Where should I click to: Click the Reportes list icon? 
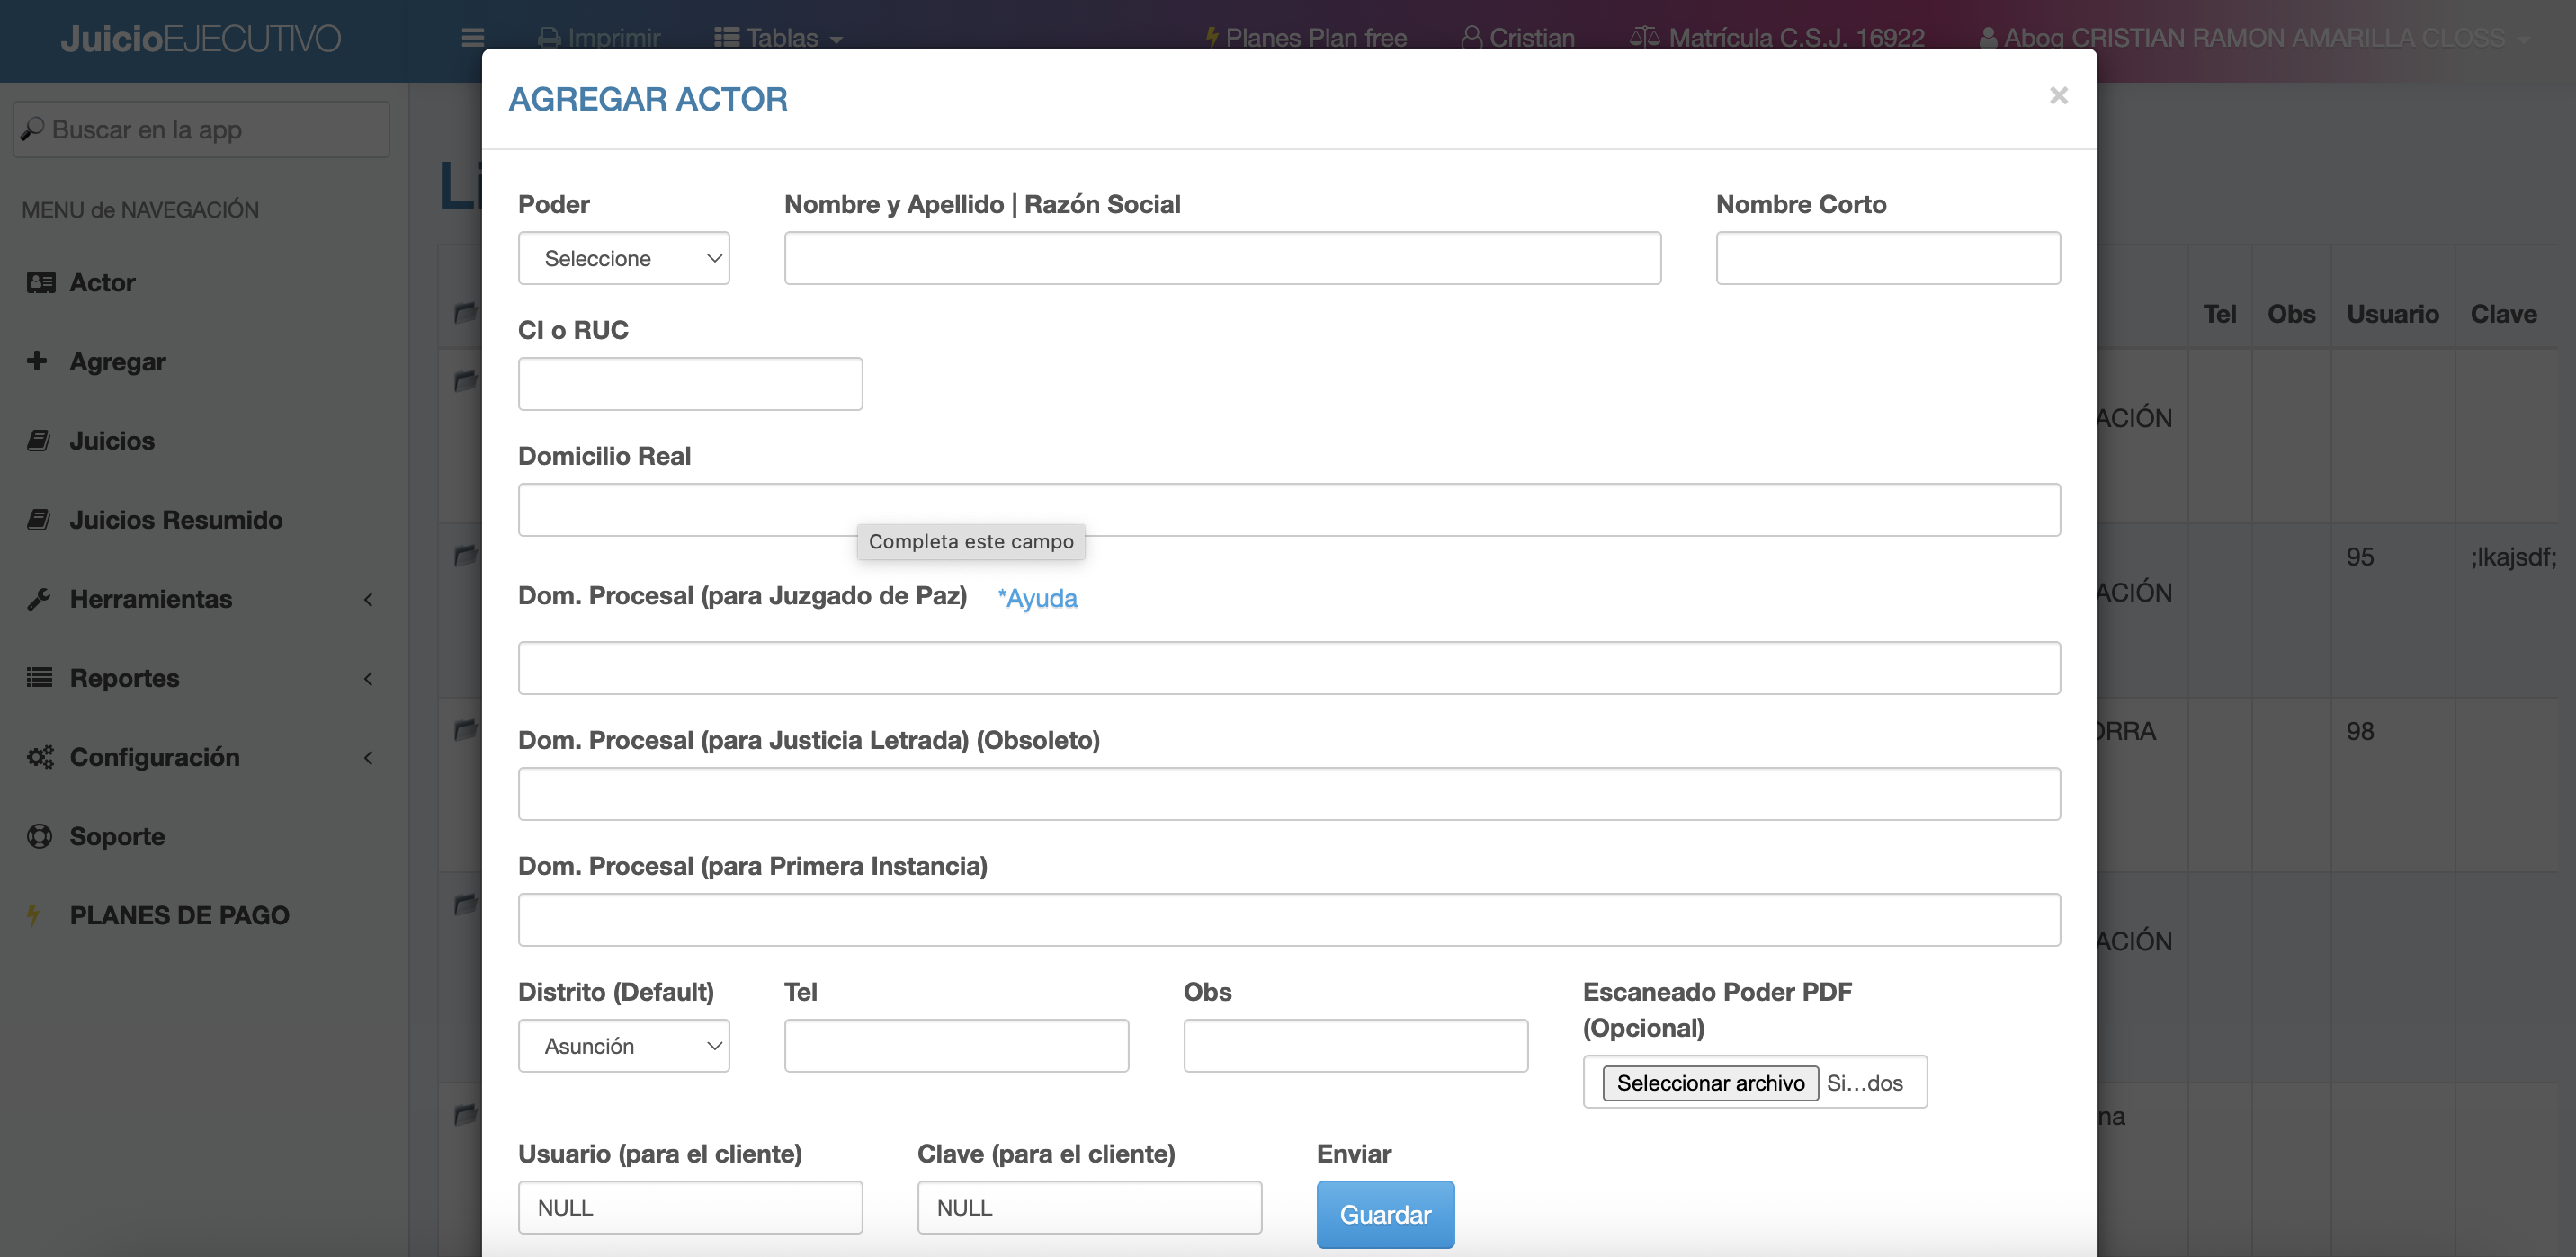(38, 678)
